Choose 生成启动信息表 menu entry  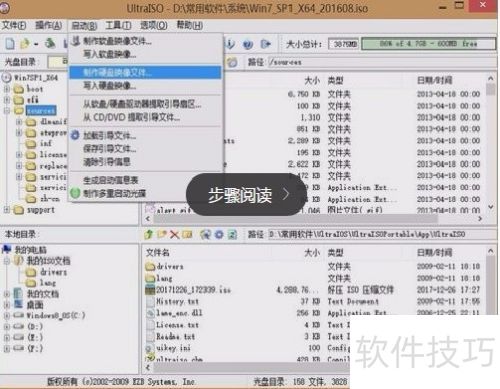tap(145, 180)
